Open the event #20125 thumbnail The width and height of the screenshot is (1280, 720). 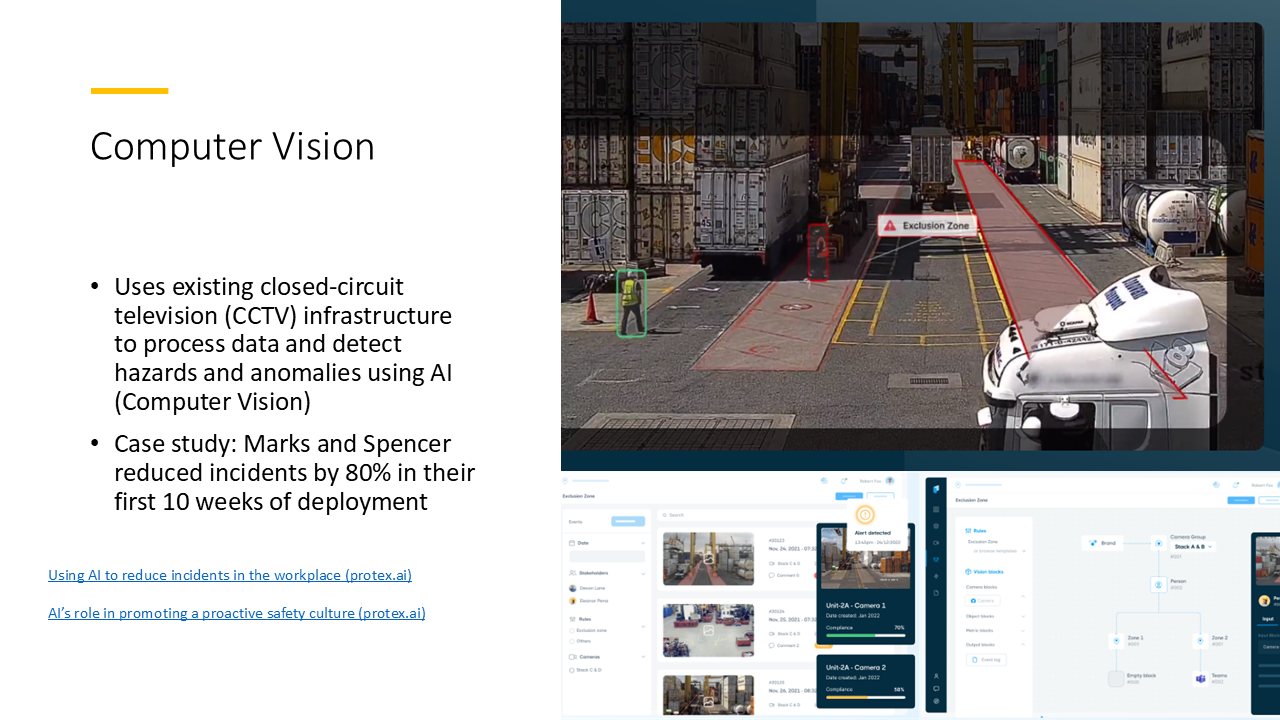[708, 695]
